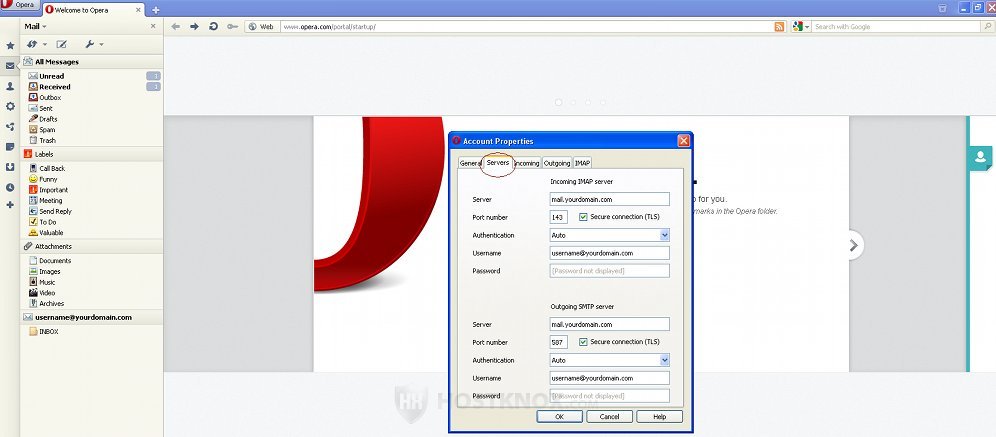
Task: Switch to the General tab
Action: coord(470,163)
